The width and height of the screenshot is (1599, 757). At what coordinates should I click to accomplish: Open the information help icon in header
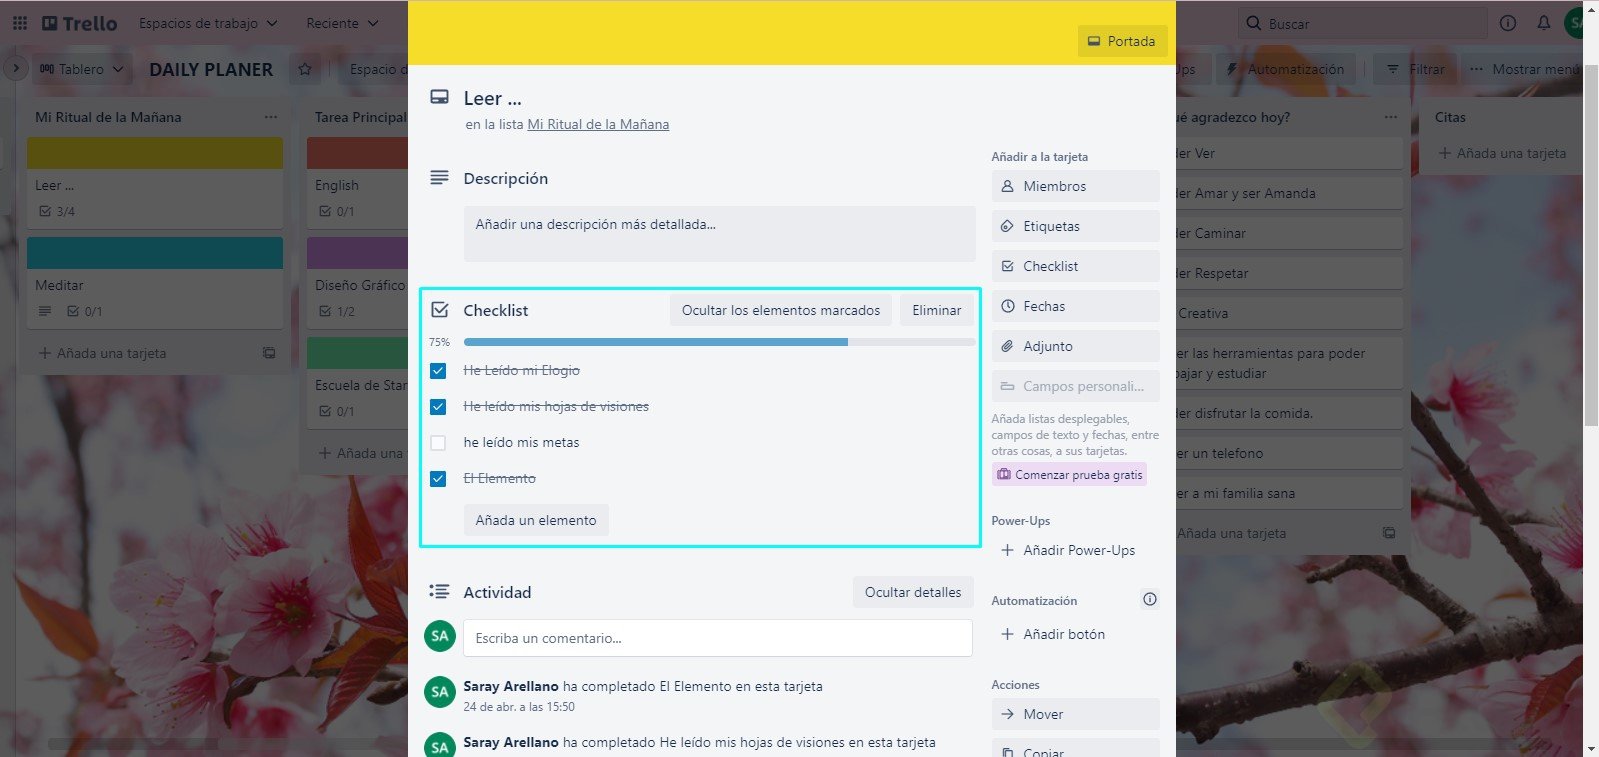1508,23
